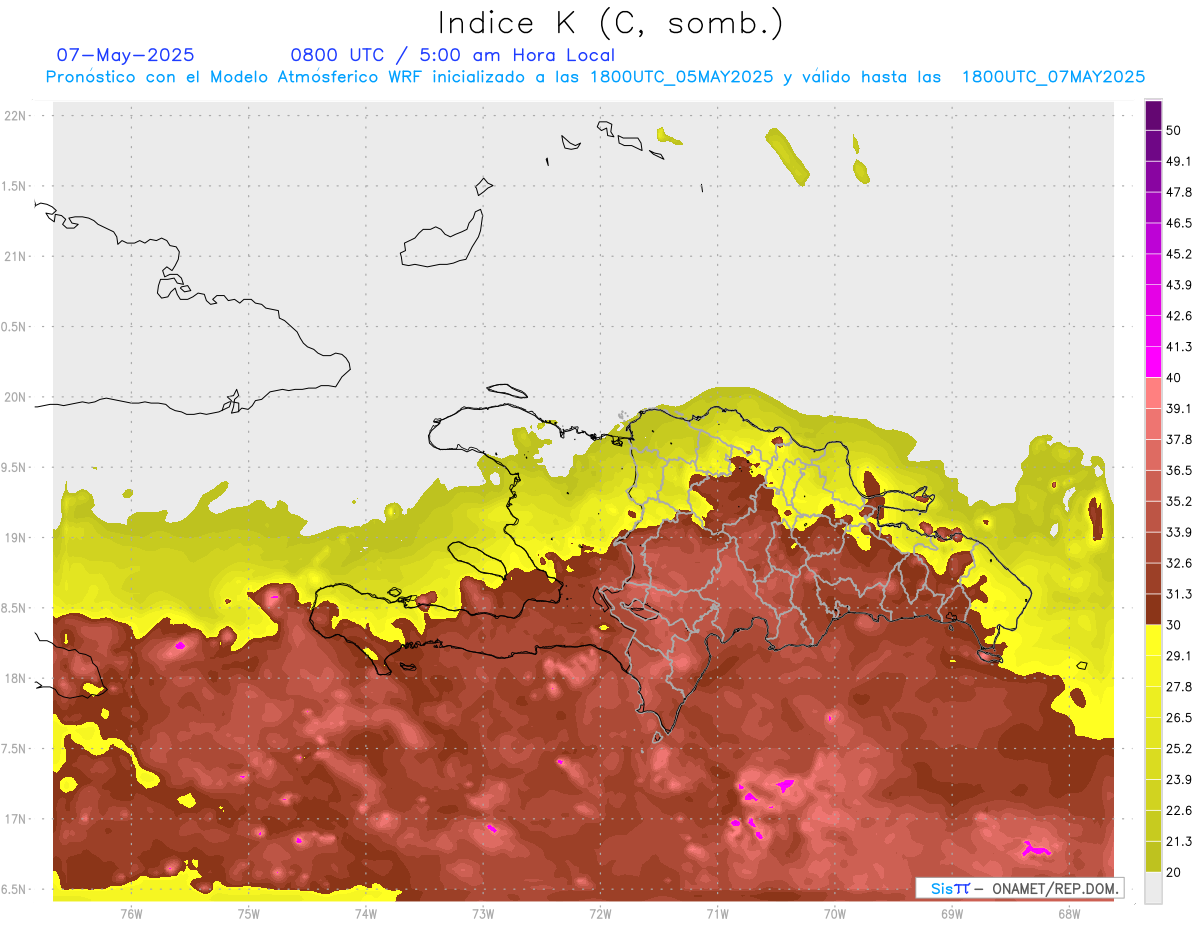Click the "69W" longitude axis label
The width and height of the screenshot is (1200, 927).
point(951,913)
